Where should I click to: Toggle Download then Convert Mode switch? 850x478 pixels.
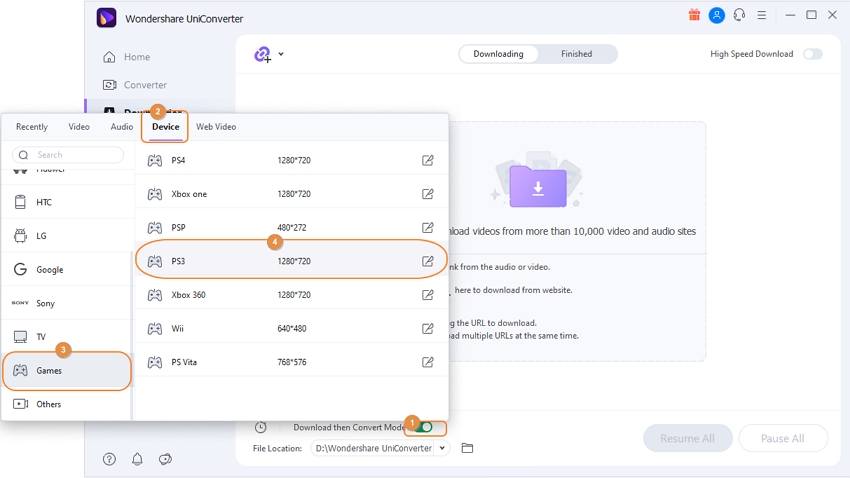click(424, 427)
